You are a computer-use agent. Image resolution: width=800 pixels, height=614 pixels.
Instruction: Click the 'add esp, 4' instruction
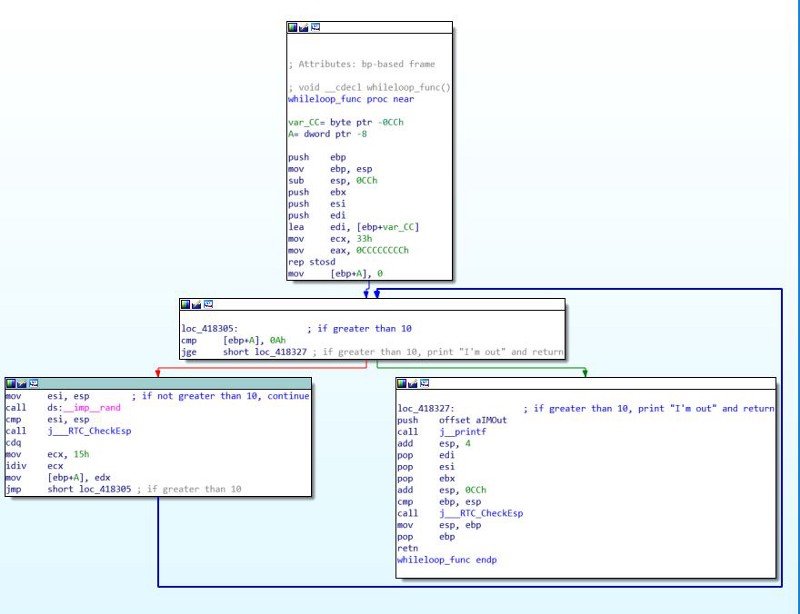(x=434, y=444)
